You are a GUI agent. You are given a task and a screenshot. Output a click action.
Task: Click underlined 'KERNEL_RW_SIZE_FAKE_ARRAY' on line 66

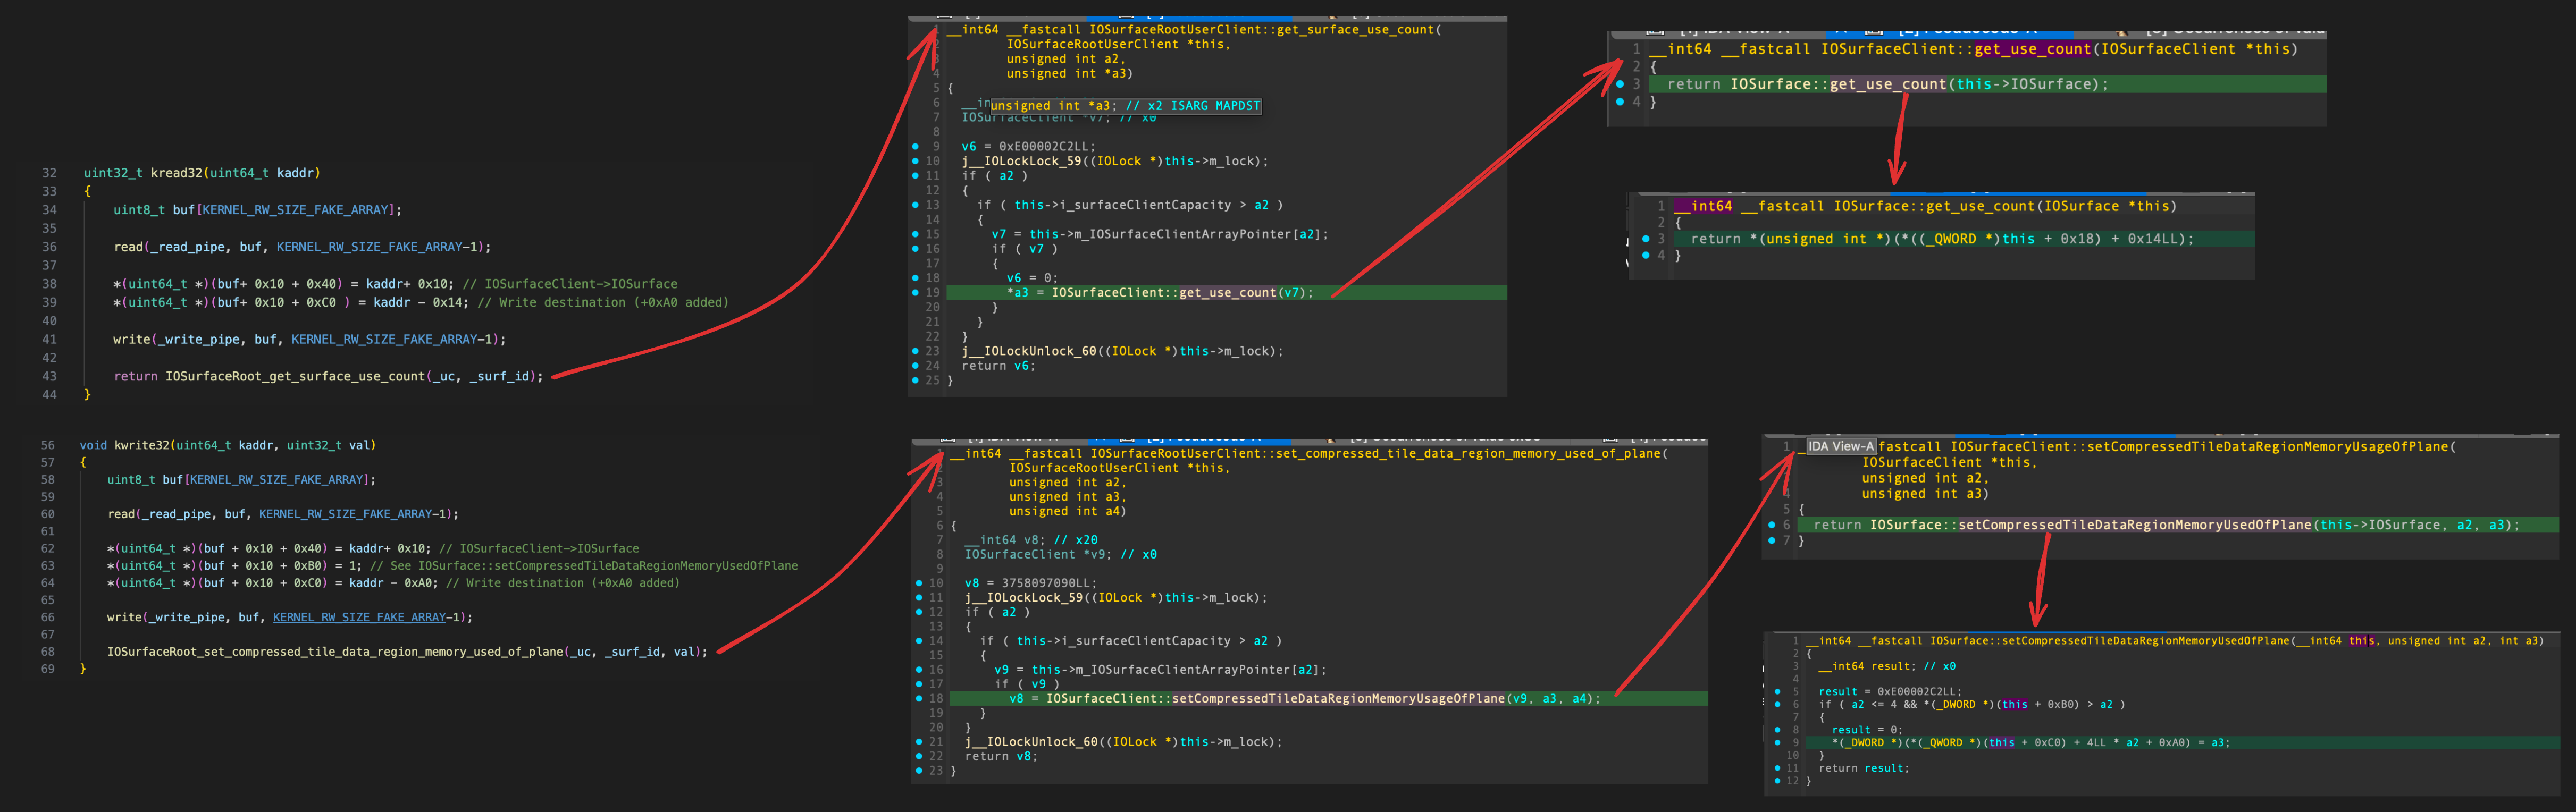(x=359, y=618)
